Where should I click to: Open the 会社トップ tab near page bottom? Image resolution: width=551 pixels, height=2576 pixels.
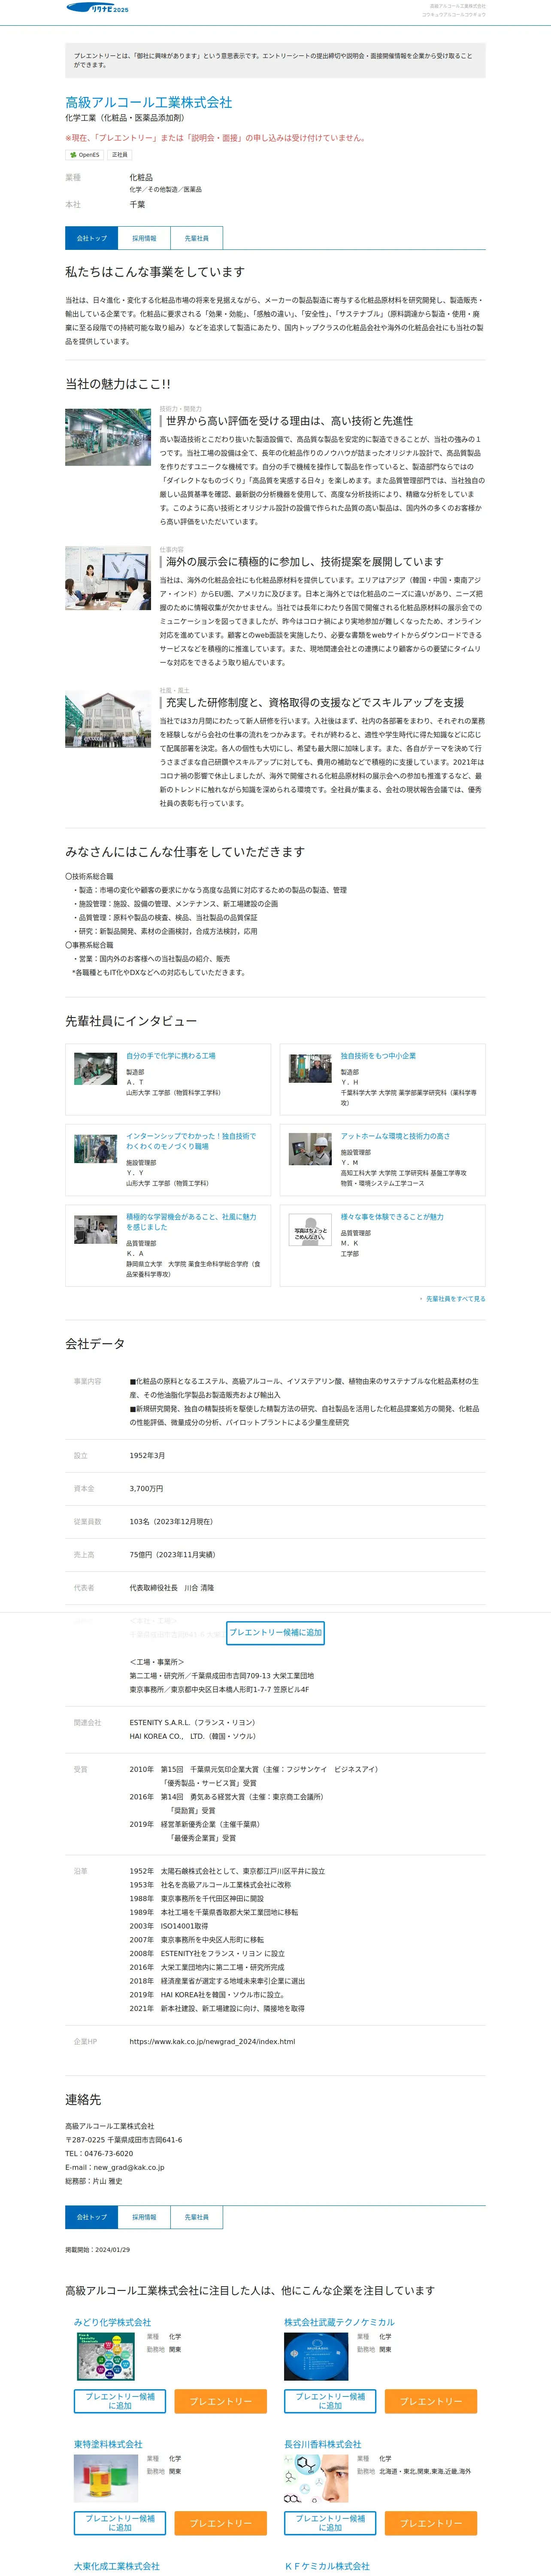point(91,2217)
